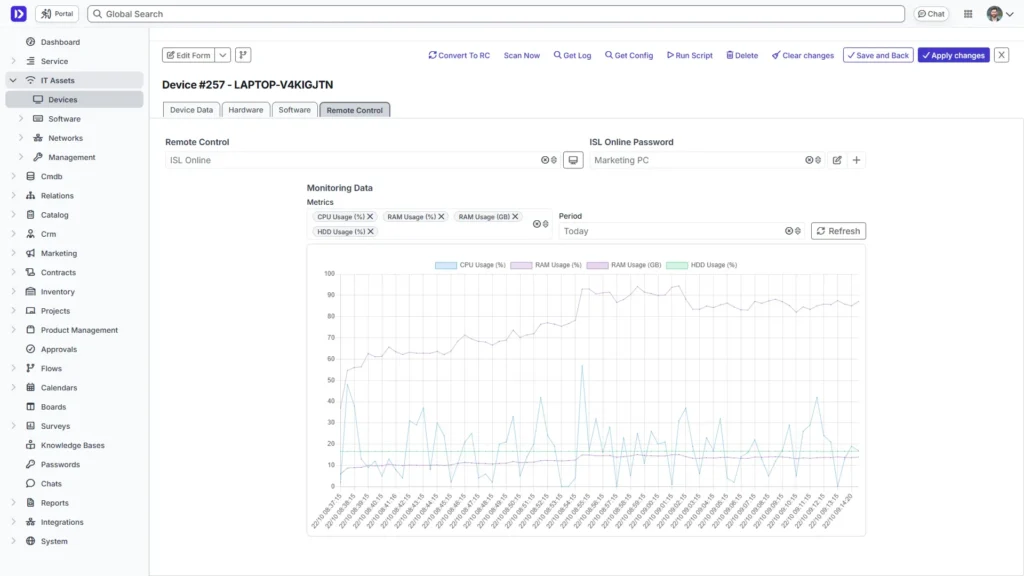Switch to the Hardware tab

[x=245, y=110]
